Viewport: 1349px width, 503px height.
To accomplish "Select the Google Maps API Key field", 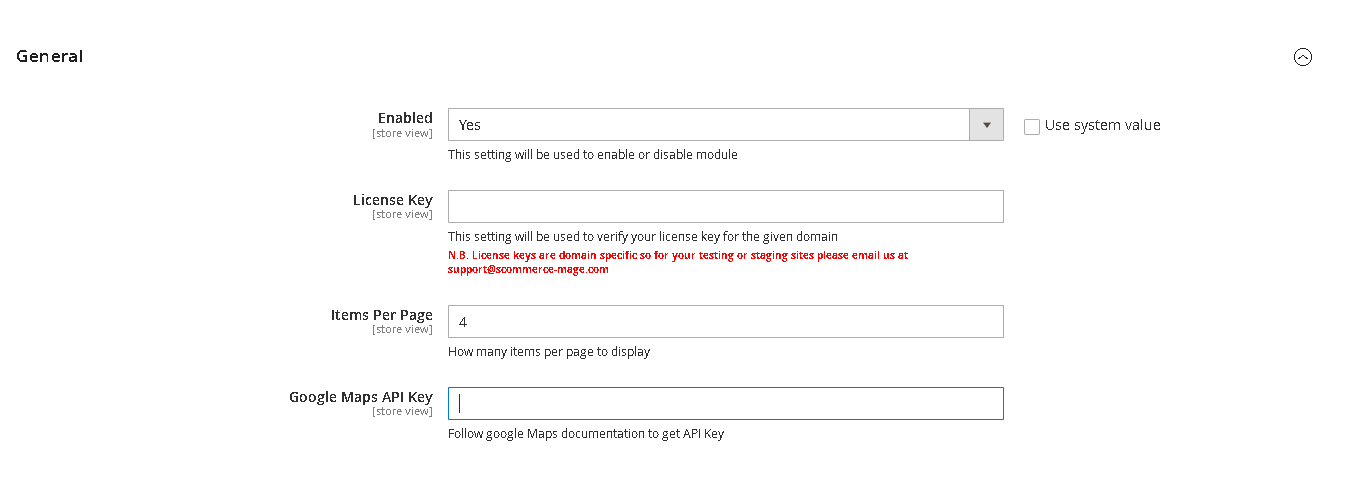I will tap(725, 403).
